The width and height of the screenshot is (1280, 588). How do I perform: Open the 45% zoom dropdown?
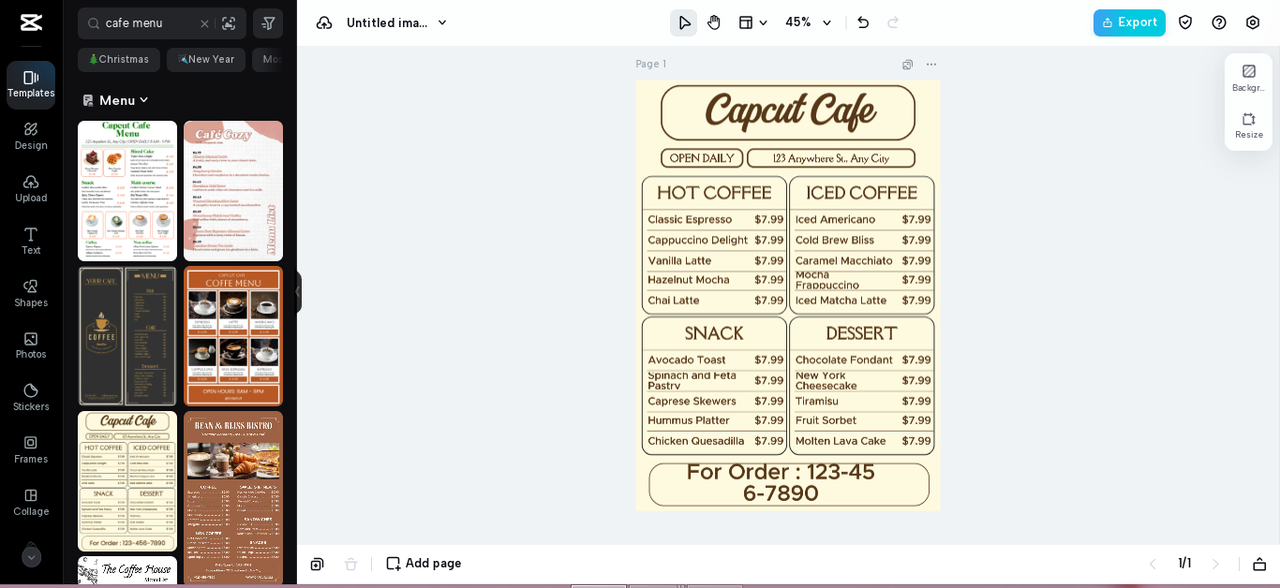pyautogui.click(x=808, y=23)
